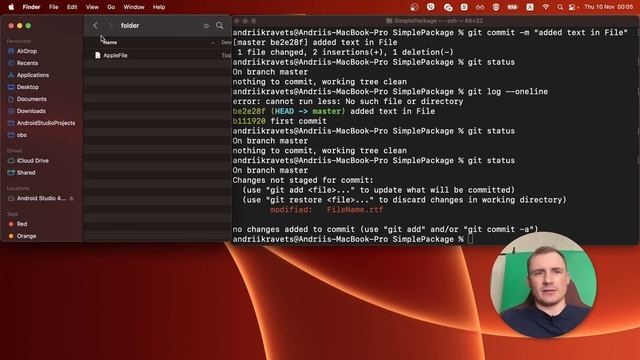The image size is (640, 360).
Task: Open the Apple menu
Action: pos(11,7)
